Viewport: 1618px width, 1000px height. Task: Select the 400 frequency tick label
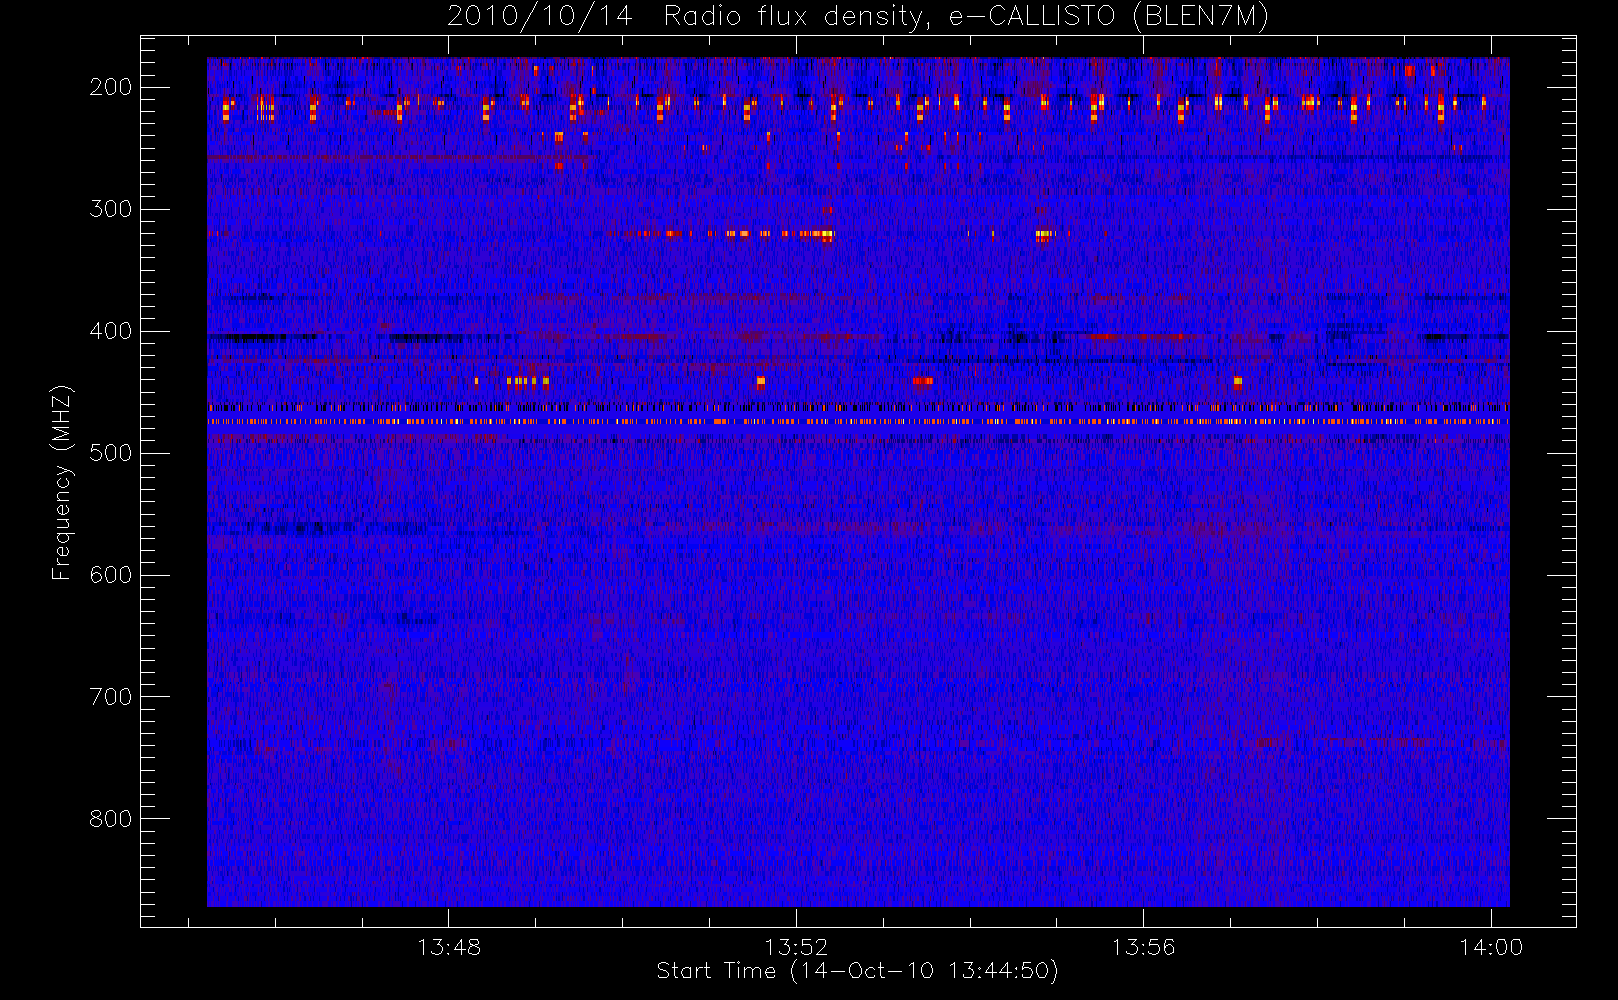[x=110, y=331]
